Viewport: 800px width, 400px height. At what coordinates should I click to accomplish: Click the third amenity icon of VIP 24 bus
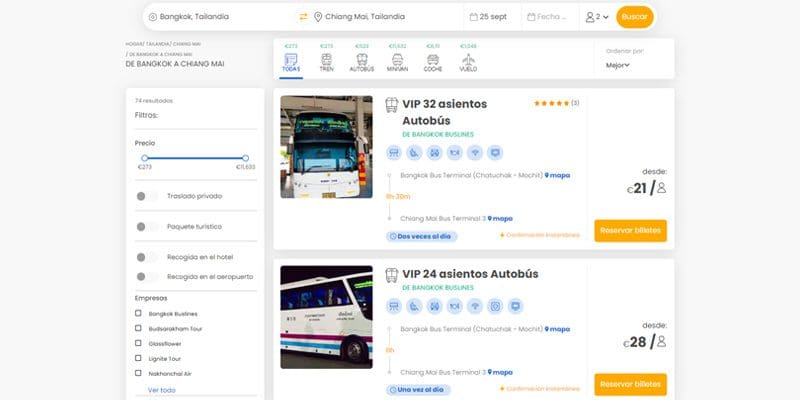(x=434, y=306)
